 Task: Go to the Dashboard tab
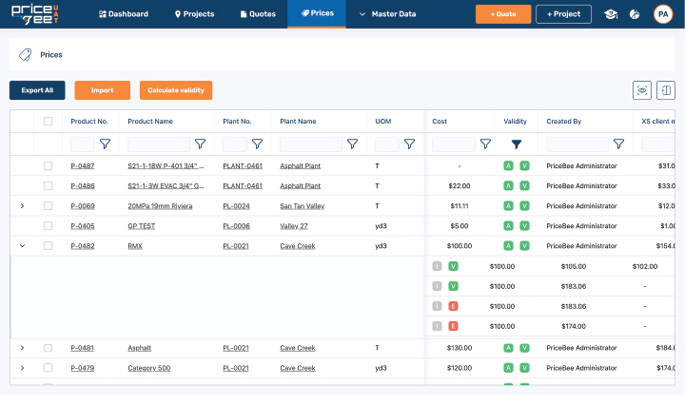tap(124, 14)
